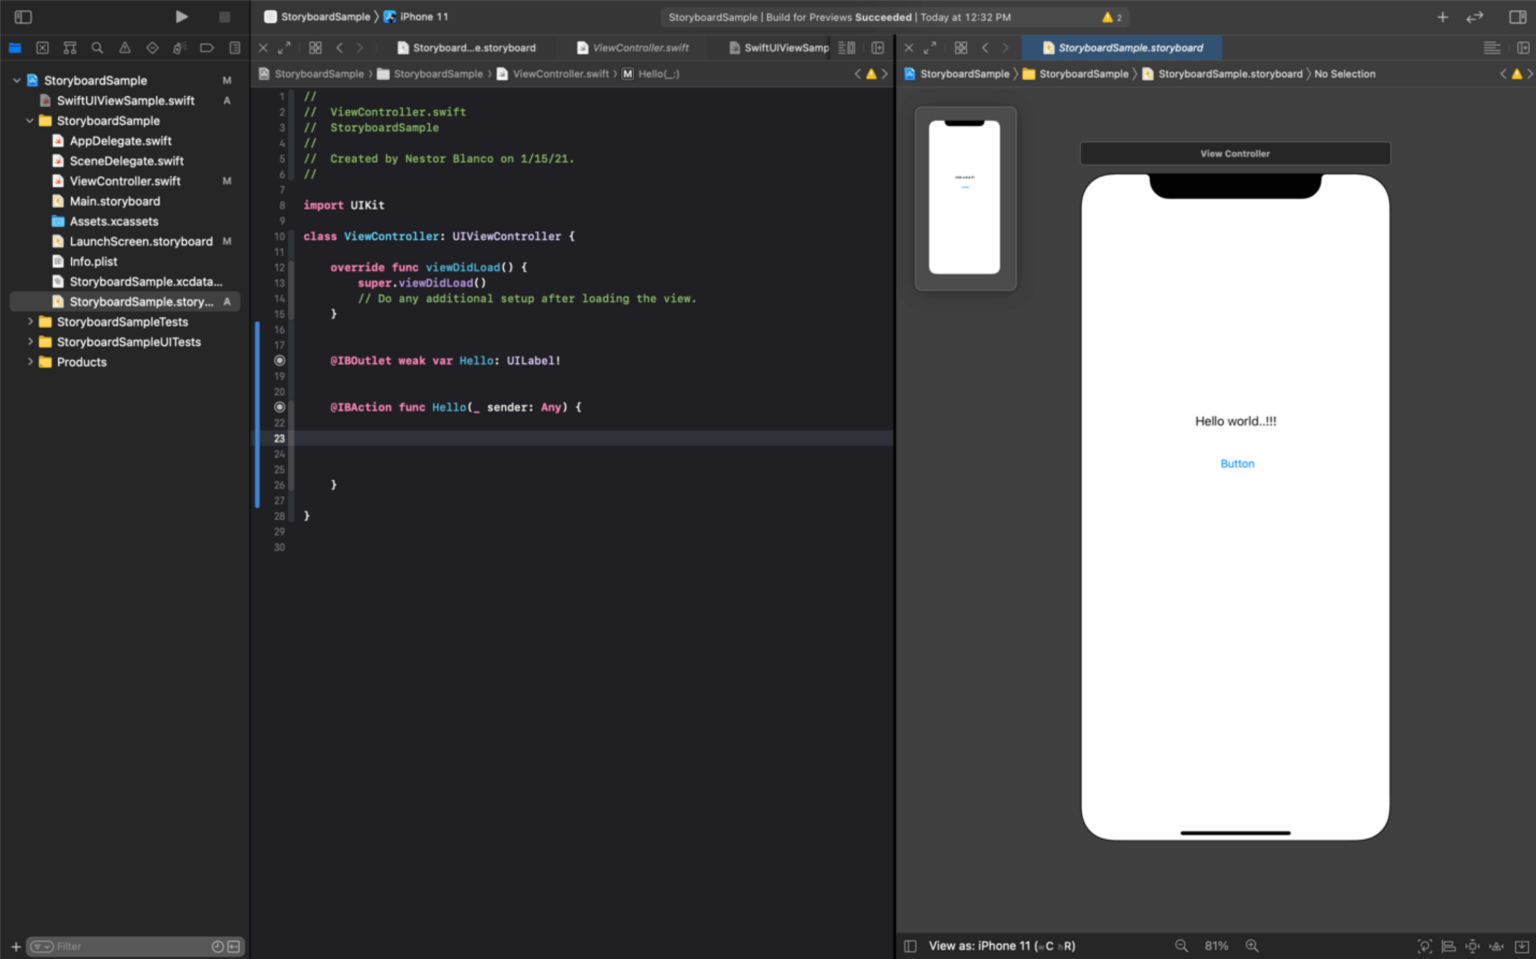This screenshot has height=959, width=1536.
Task: Click the 81% zoom percentage control
Action: [1216, 945]
